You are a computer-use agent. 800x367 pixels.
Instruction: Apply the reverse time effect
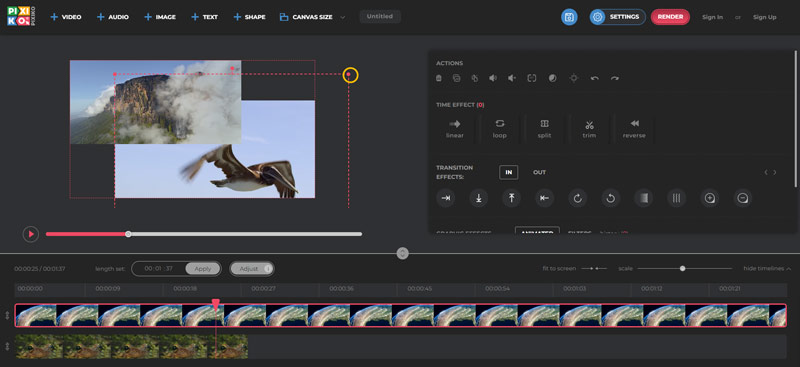pyautogui.click(x=634, y=129)
